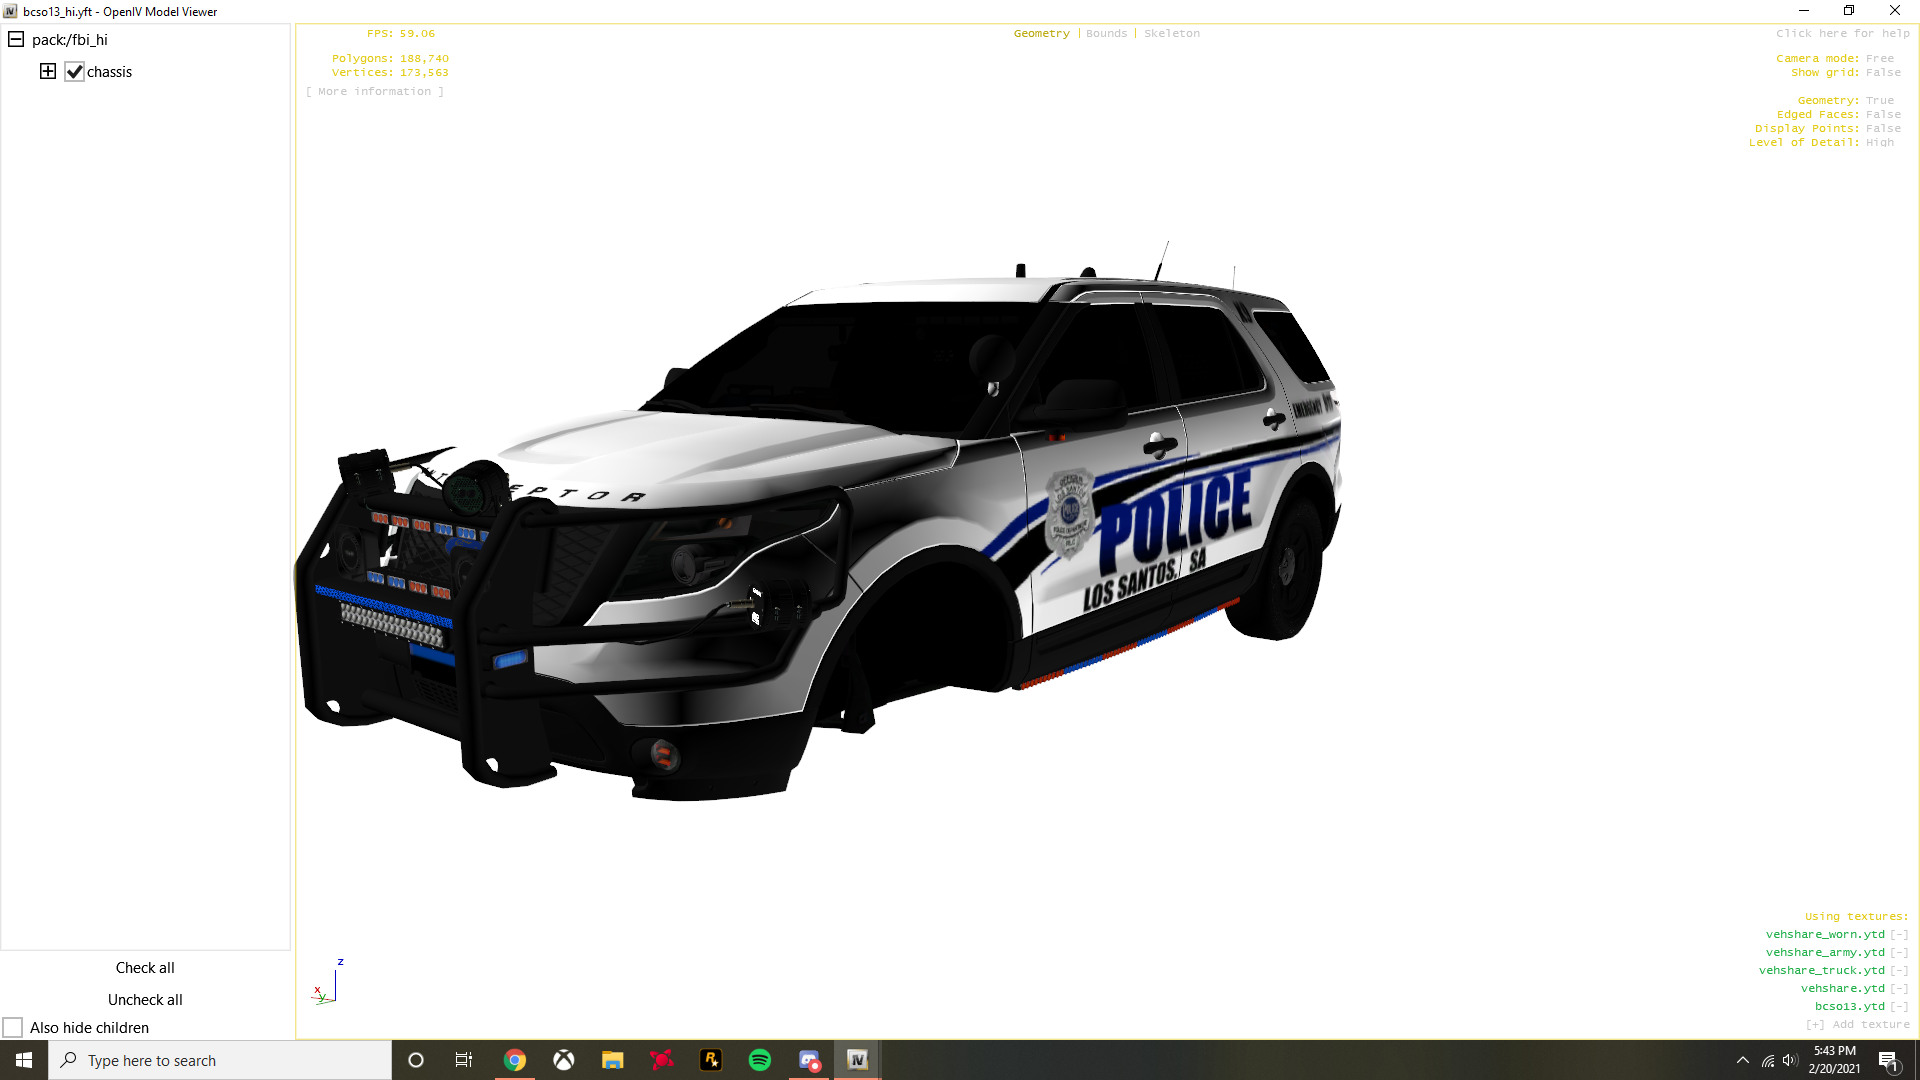
Task: Uncheck the chassis visibility checkbox
Action: pyautogui.click(x=75, y=72)
